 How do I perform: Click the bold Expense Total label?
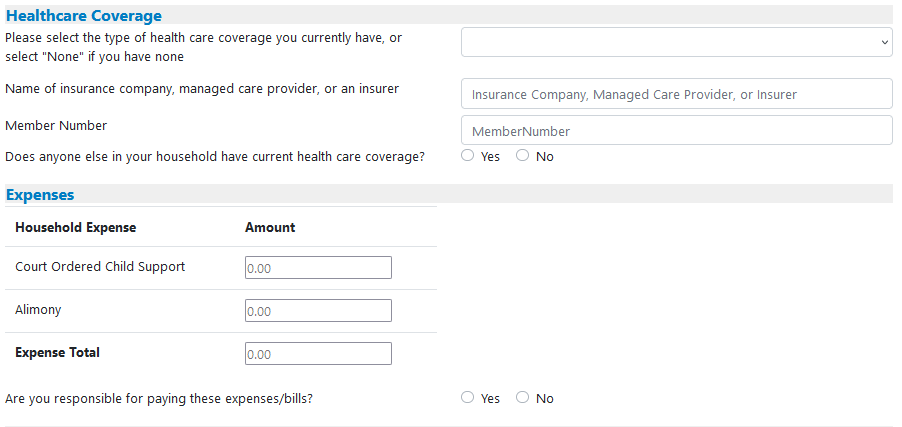(58, 353)
